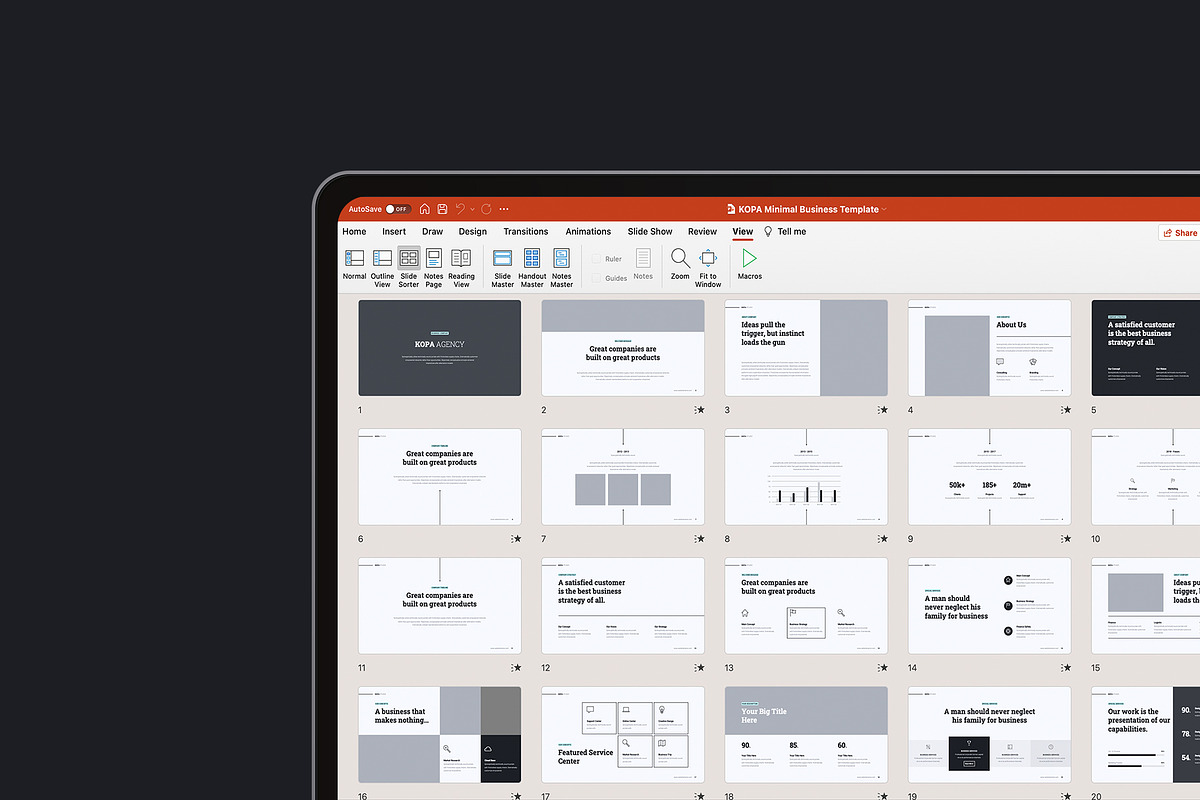Open the Undo history dropdown arrow
The height and width of the screenshot is (800, 1200).
(x=472, y=209)
